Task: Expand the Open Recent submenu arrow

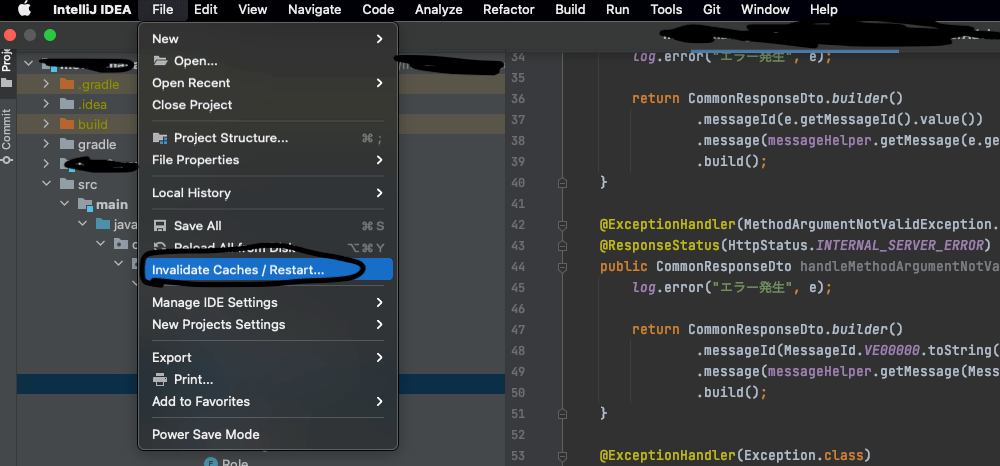Action: pyautogui.click(x=379, y=83)
